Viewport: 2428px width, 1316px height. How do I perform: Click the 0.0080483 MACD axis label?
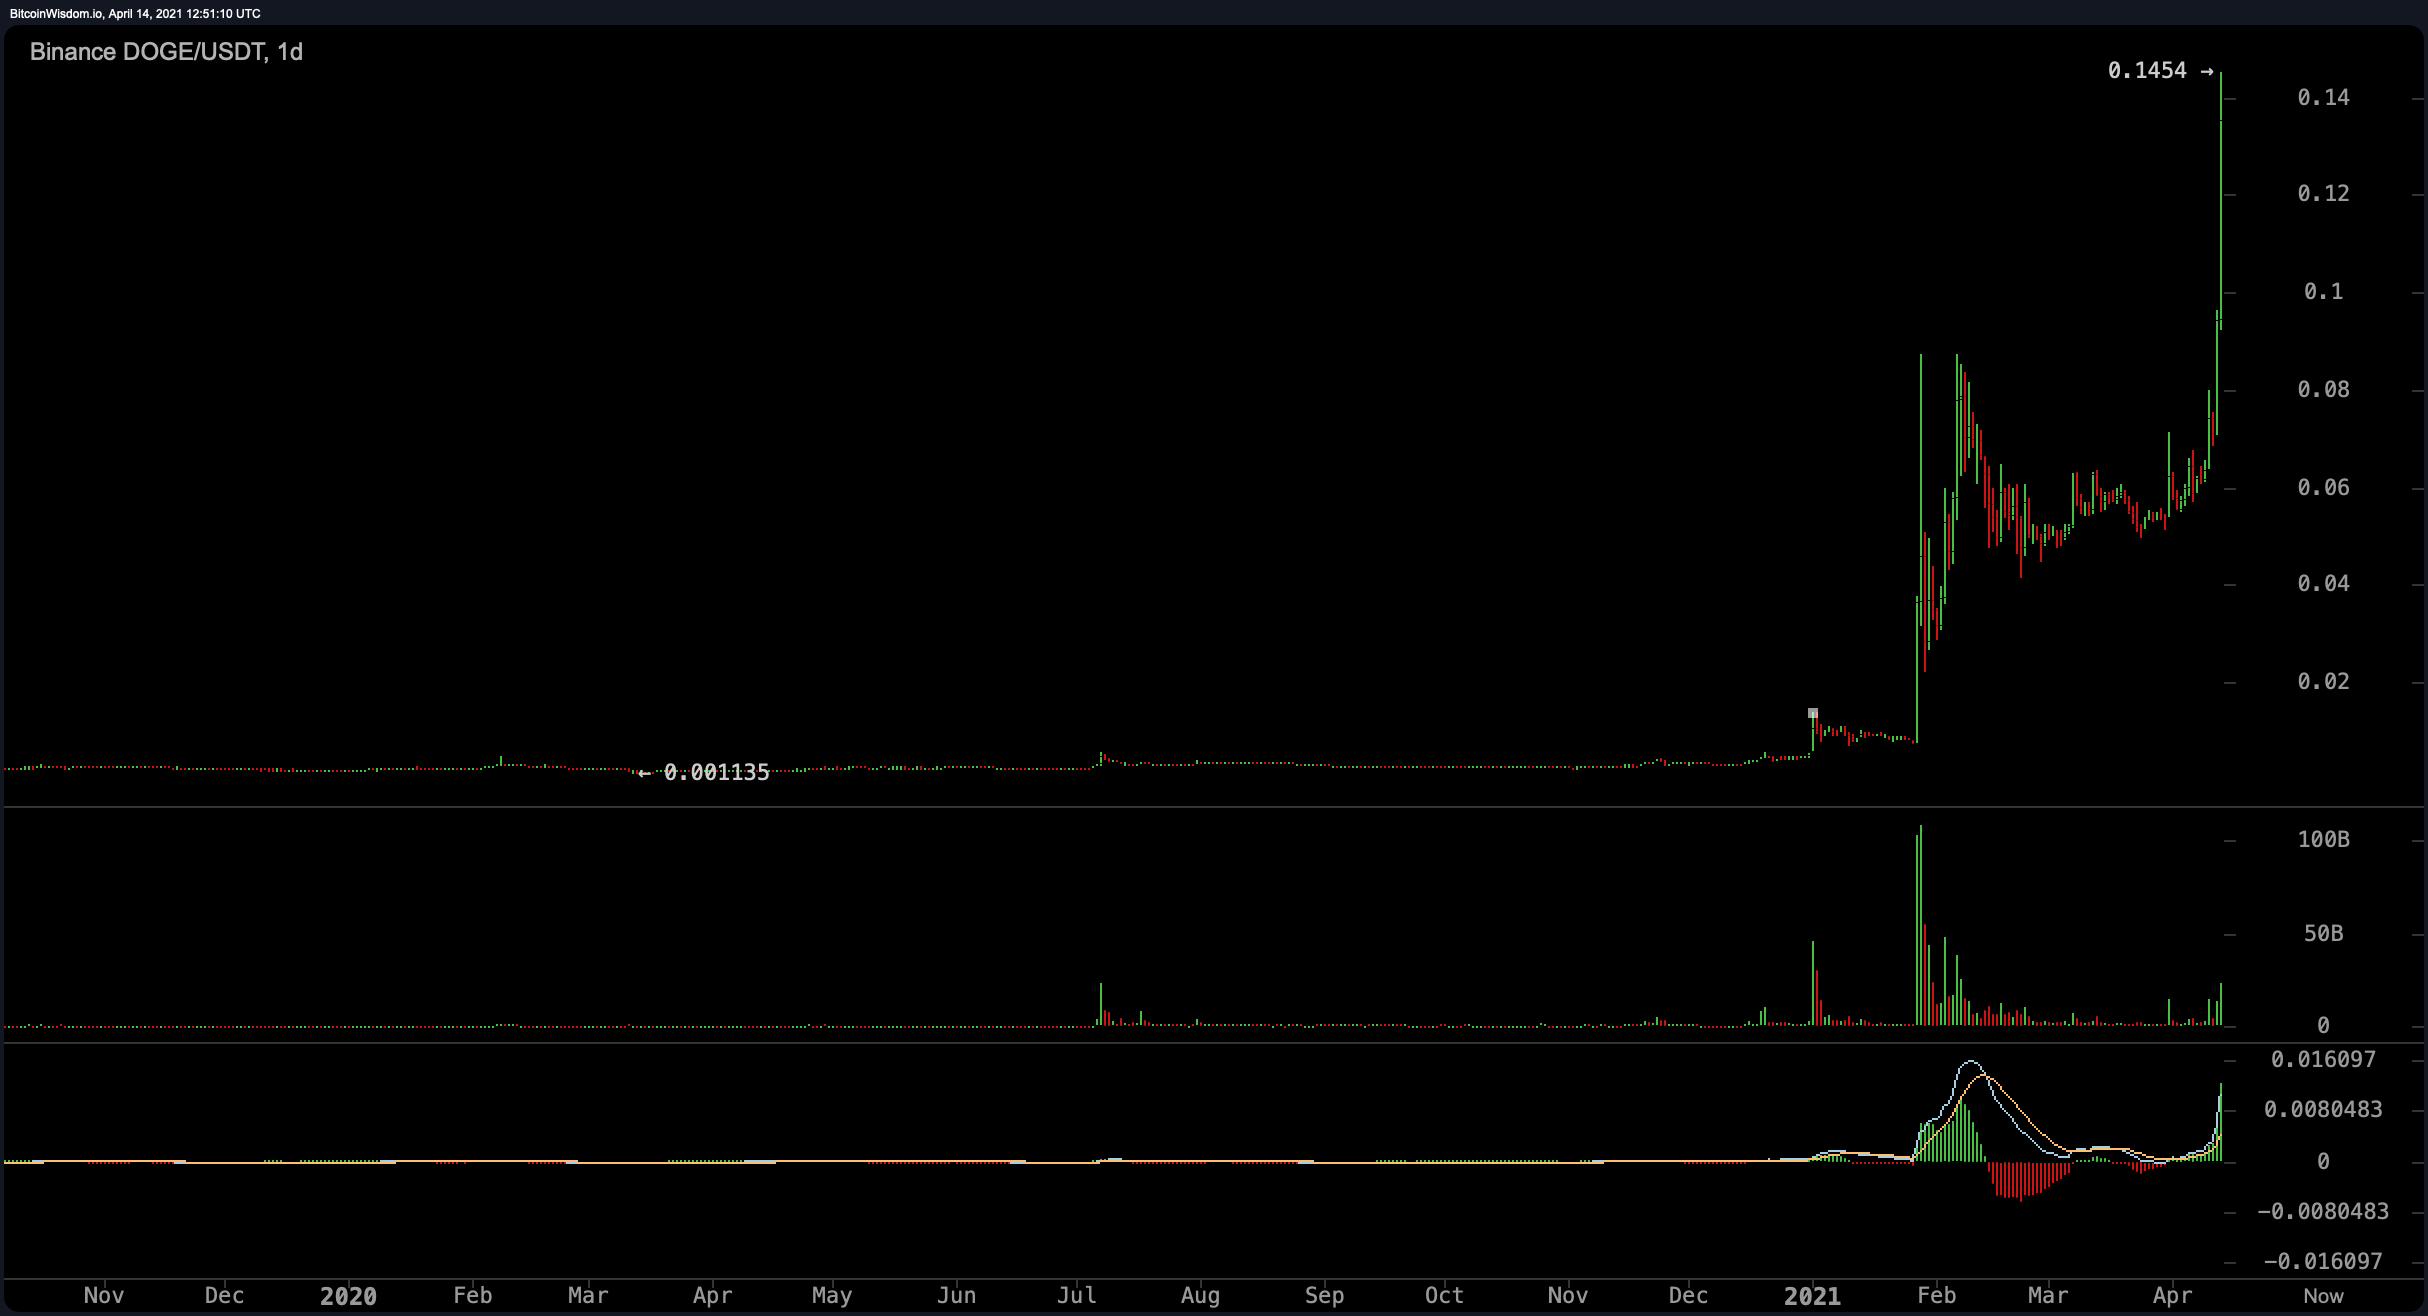tap(2323, 1110)
